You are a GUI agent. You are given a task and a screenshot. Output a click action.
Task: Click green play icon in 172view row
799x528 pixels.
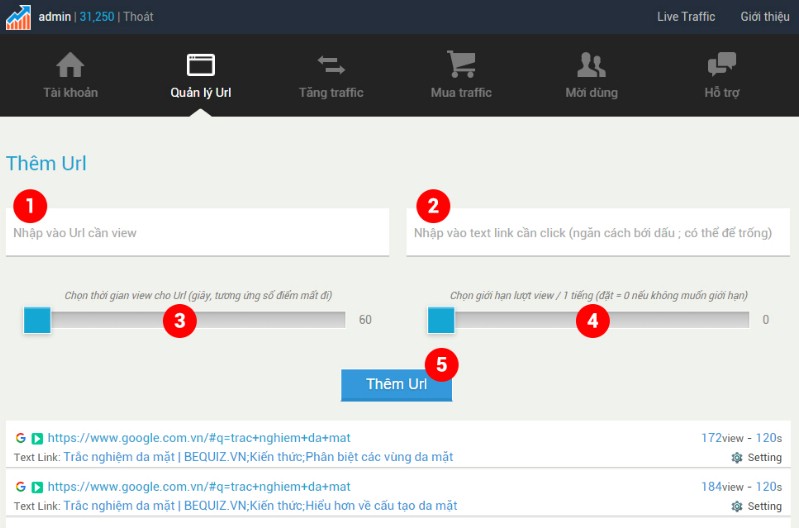pyautogui.click(x=37, y=438)
